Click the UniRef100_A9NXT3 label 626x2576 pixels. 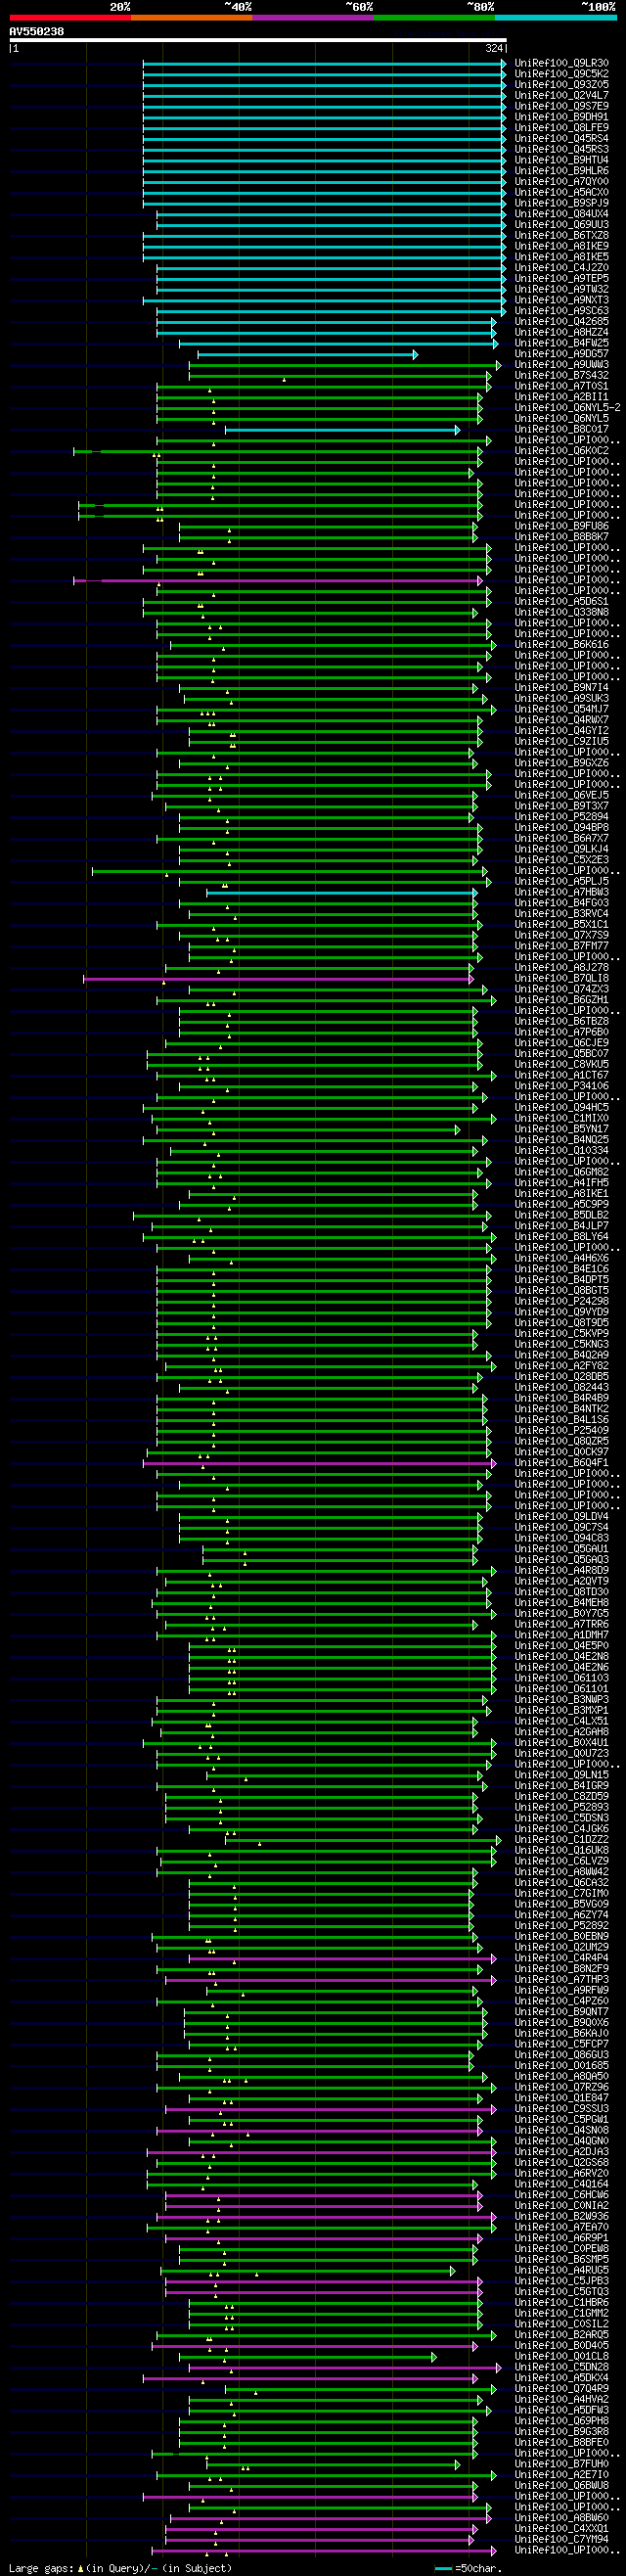[x=561, y=300]
